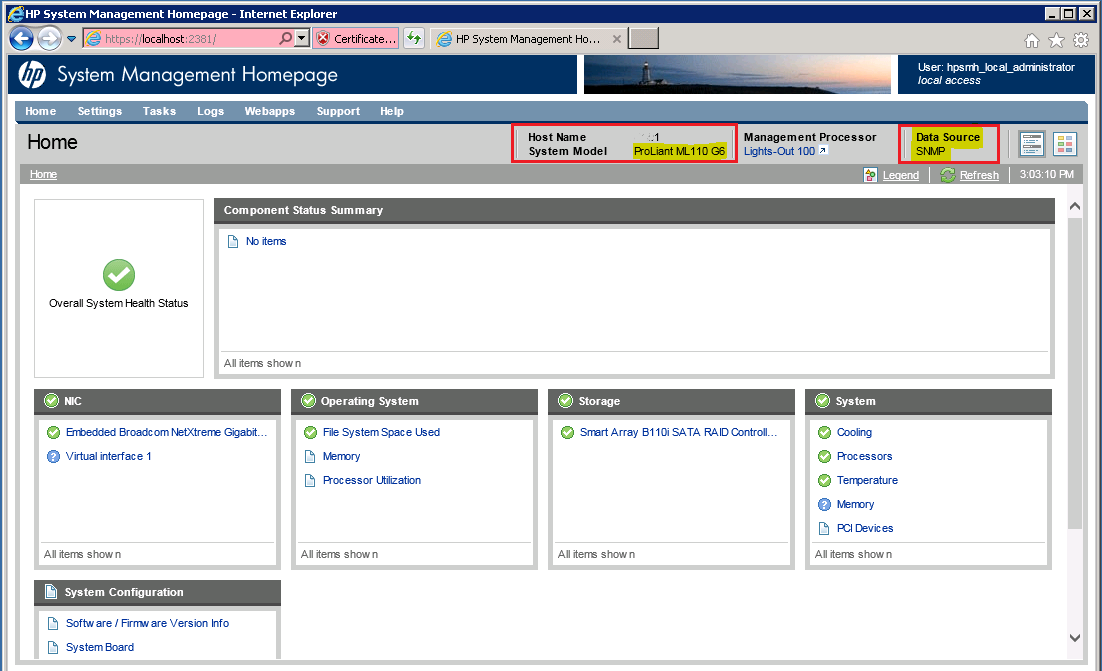Image resolution: width=1102 pixels, height=671 pixels.
Task: Click the Home breadcrumb link
Action: pos(44,174)
